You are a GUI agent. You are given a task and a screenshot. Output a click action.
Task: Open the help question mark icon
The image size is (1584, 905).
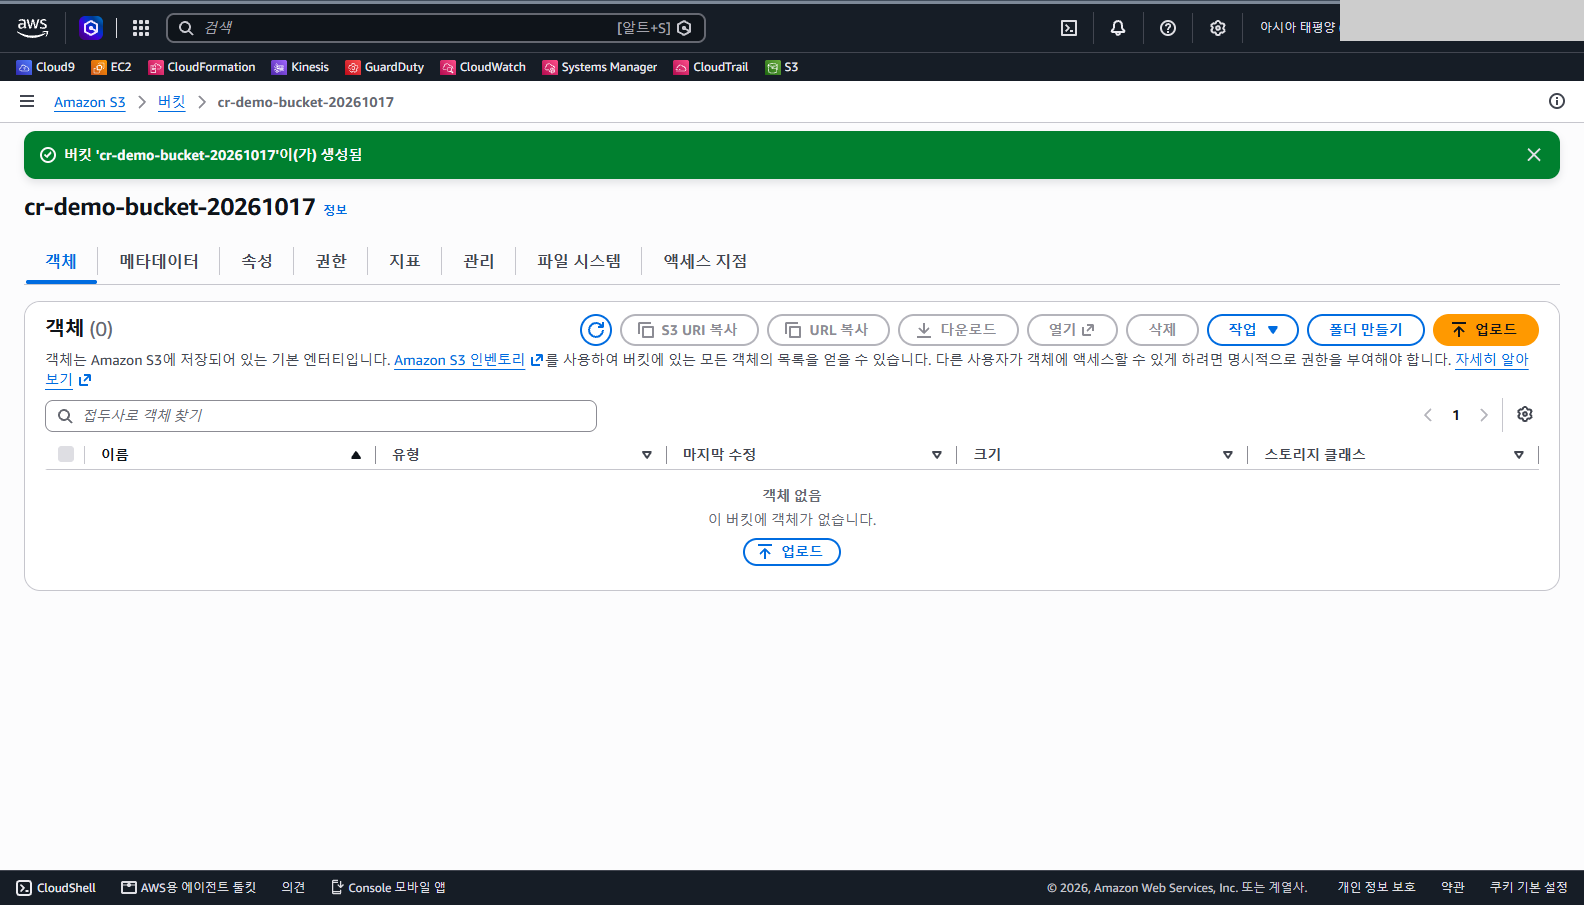pos(1168,28)
